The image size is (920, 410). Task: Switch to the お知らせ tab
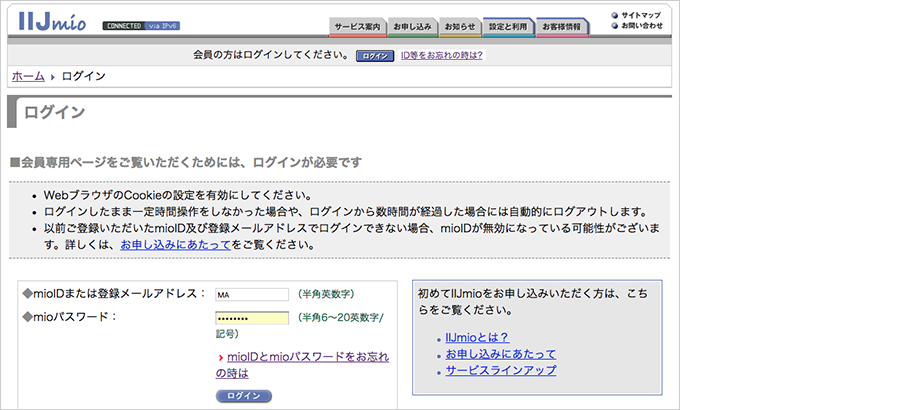(459, 27)
